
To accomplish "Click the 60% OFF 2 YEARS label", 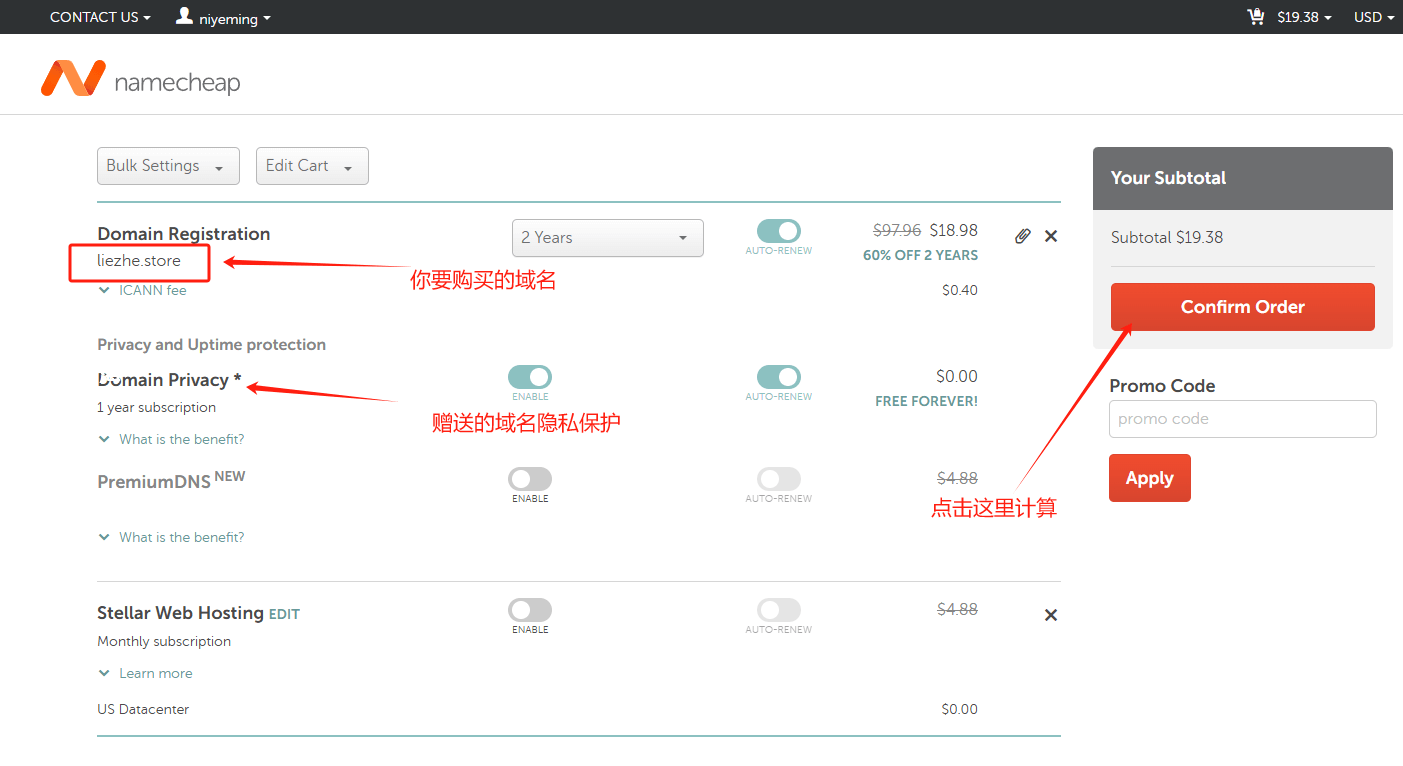I will click(x=920, y=255).
